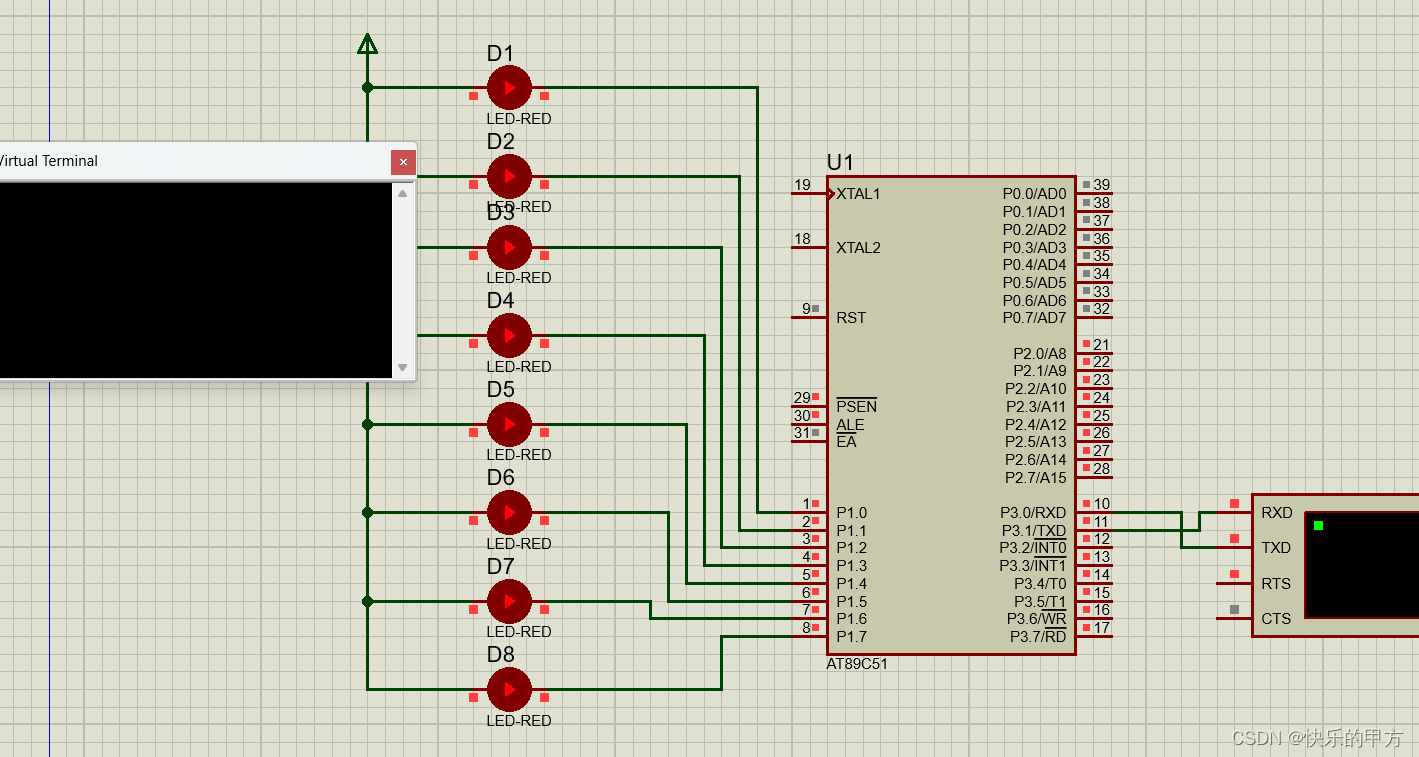
Task: Click the terminal component RTS pin label
Action: click(1276, 584)
